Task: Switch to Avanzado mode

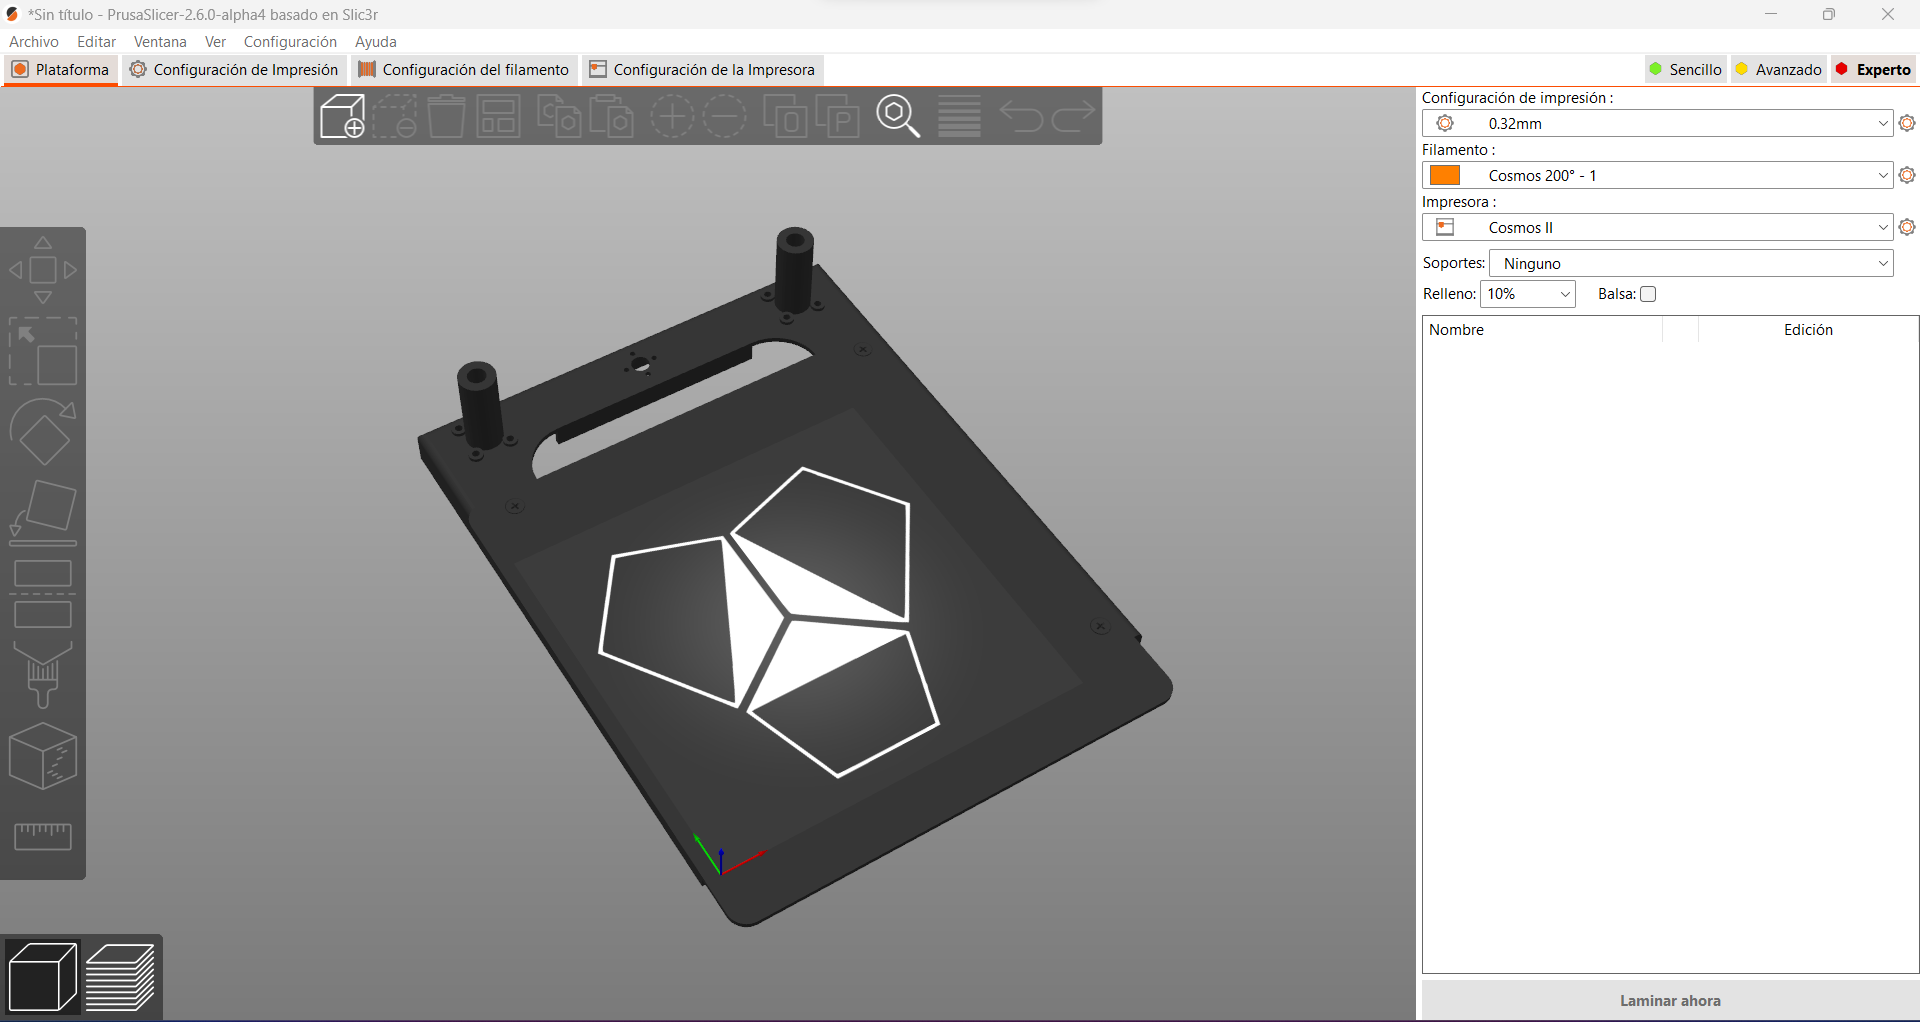Action: click(1779, 69)
